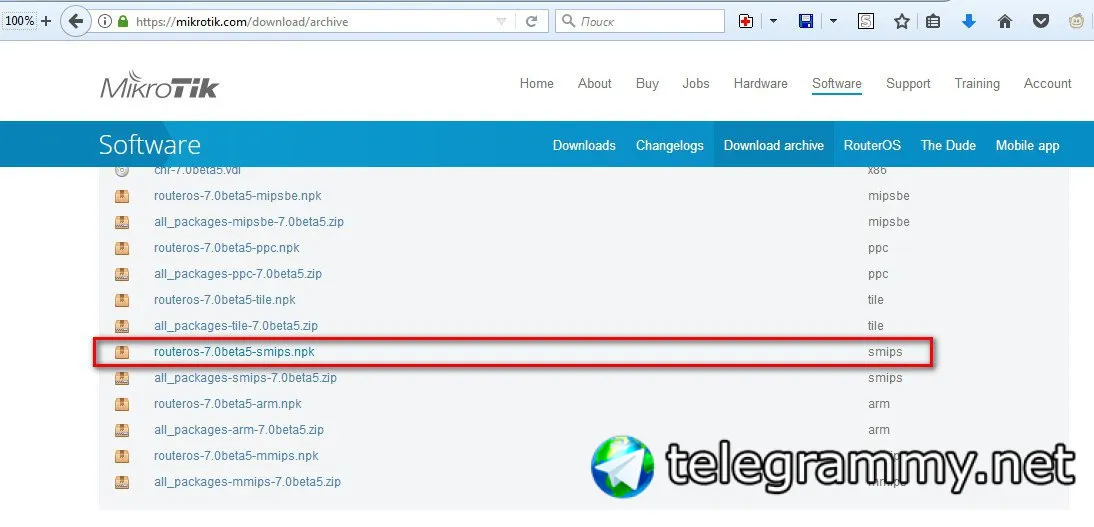Switch to the Changelogs tab
This screenshot has height=527, width=1094.
point(670,145)
